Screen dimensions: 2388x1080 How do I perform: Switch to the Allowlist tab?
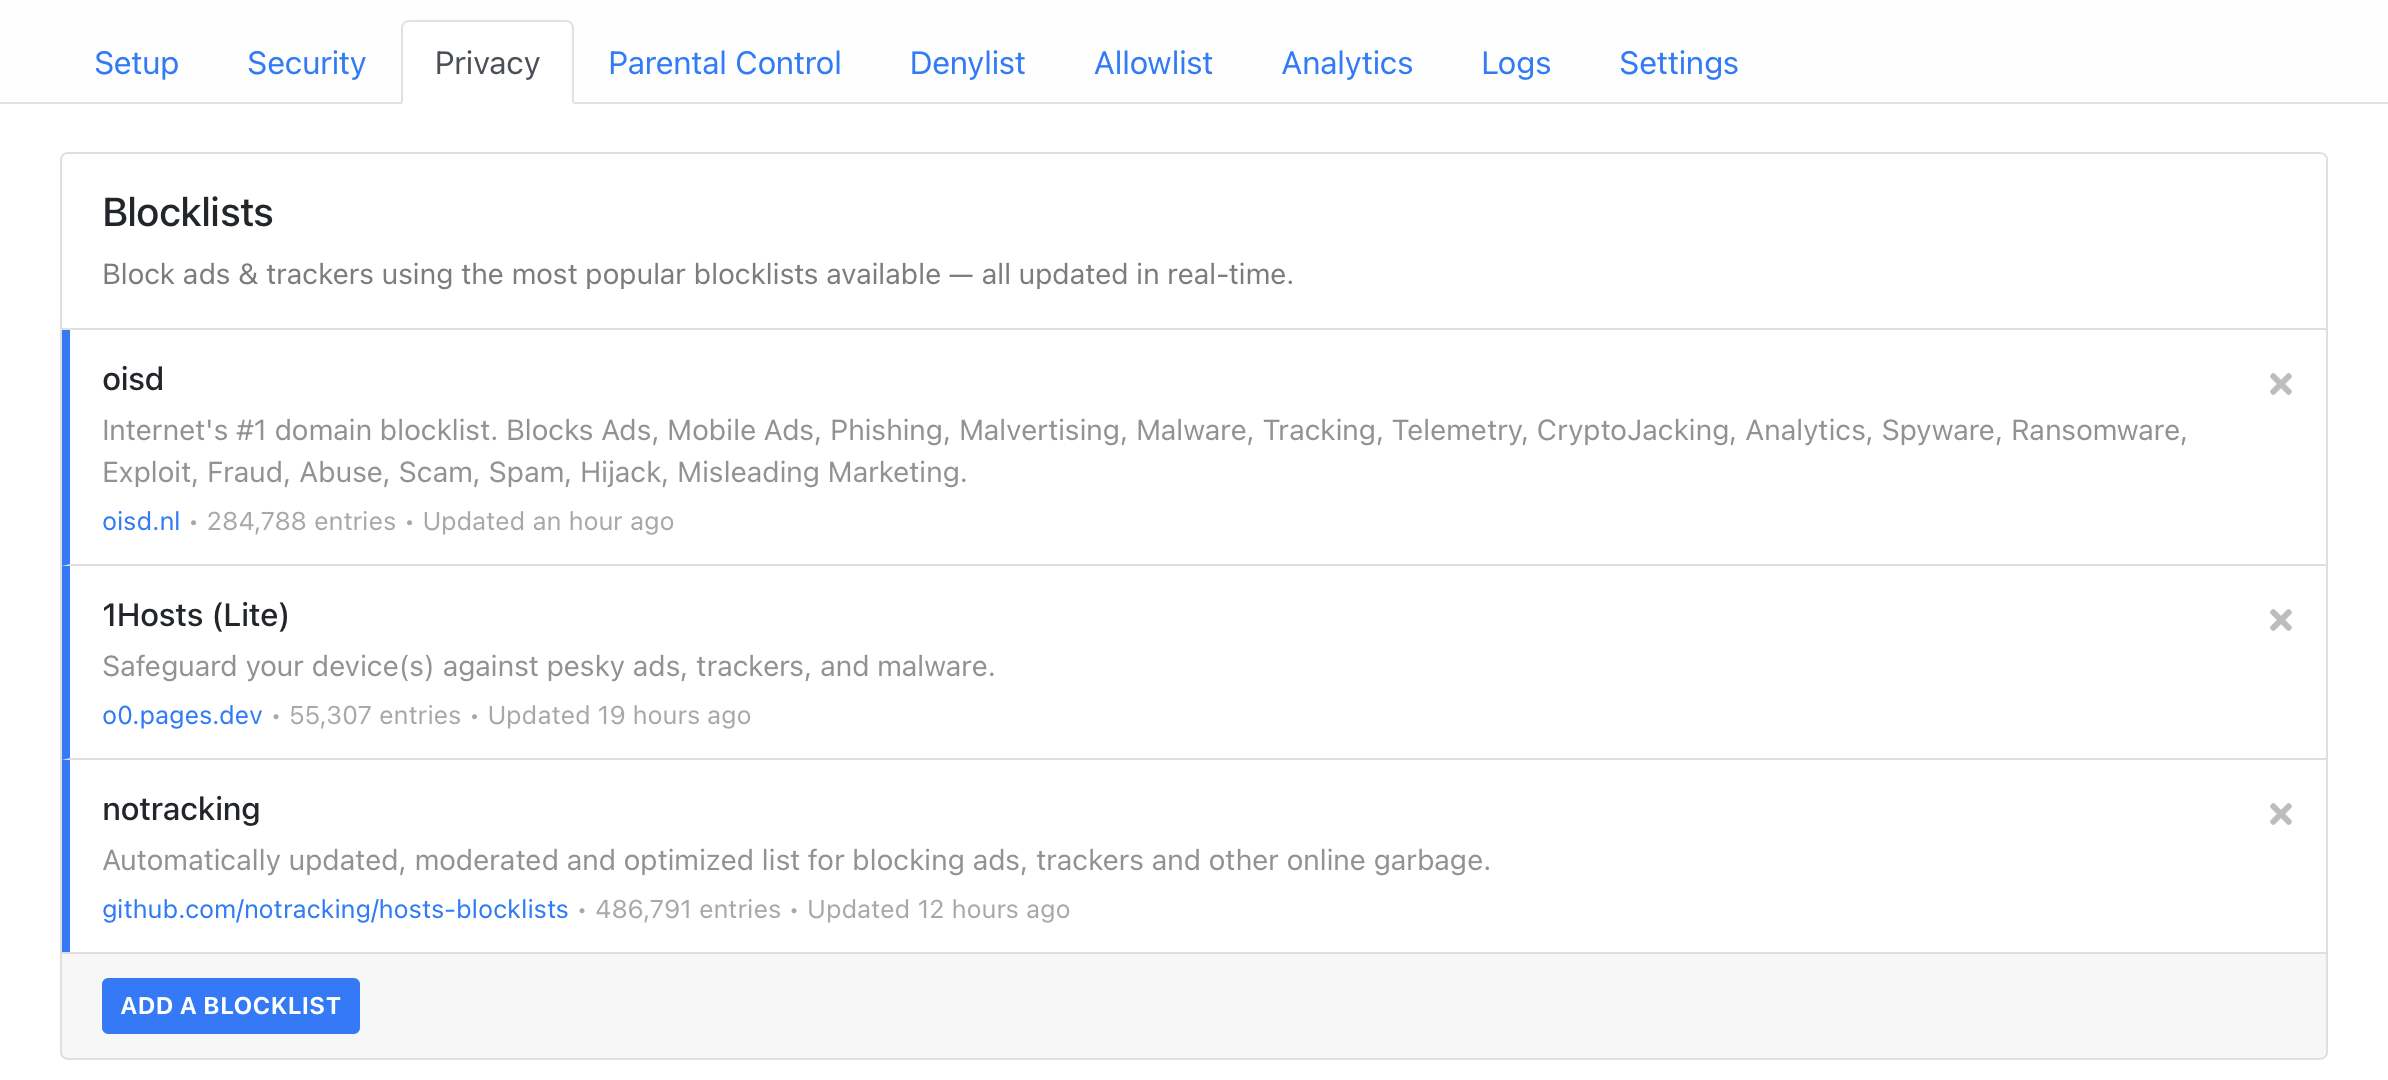click(x=1153, y=63)
